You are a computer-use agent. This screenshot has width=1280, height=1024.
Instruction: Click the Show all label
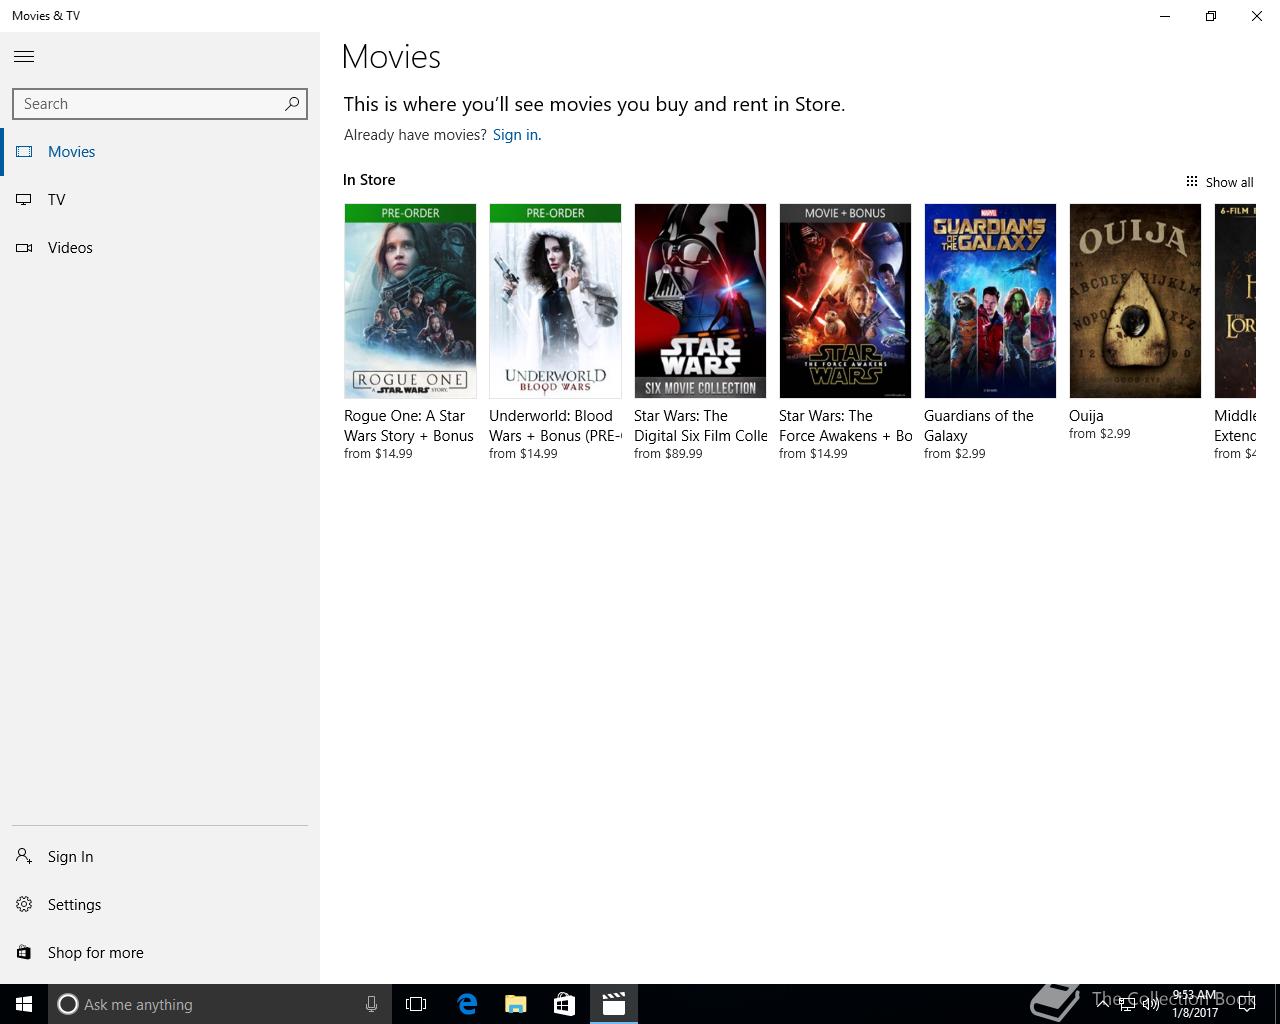pos(1229,182)
